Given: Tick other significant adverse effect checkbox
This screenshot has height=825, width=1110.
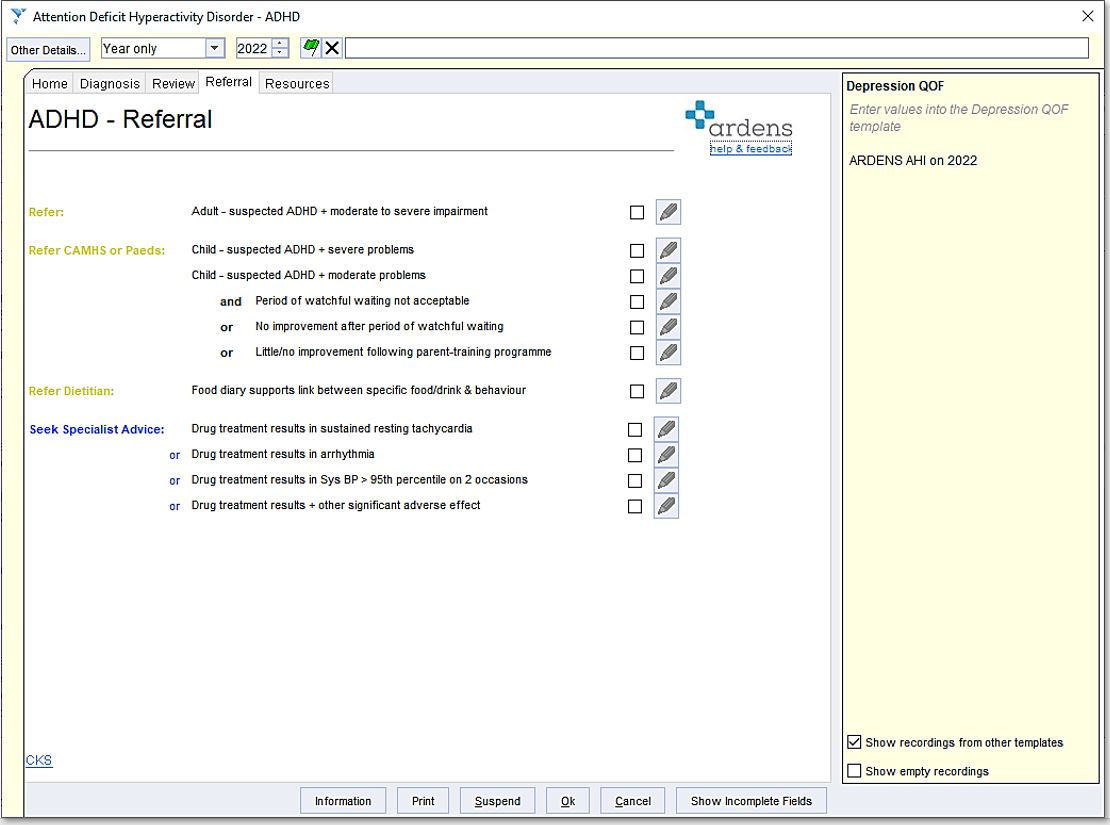Looking at the screenshot, I should pyautogui.click(x=635, y=506).
